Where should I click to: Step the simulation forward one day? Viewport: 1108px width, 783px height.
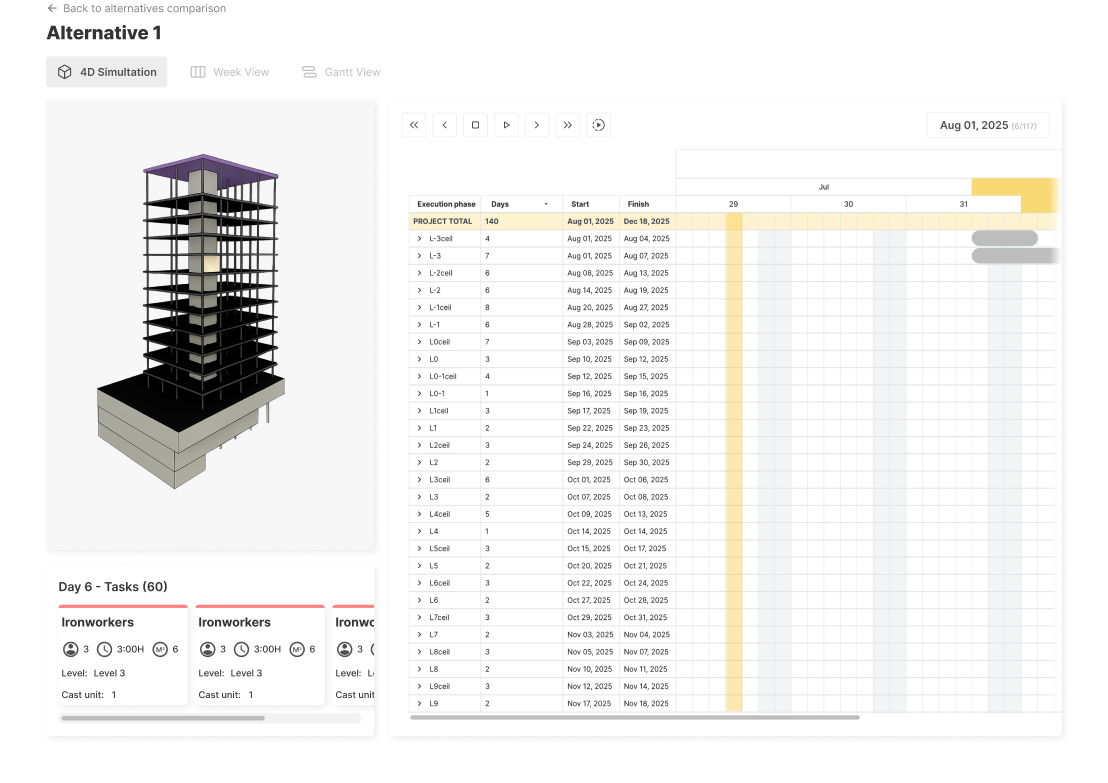tap(537, 125)
